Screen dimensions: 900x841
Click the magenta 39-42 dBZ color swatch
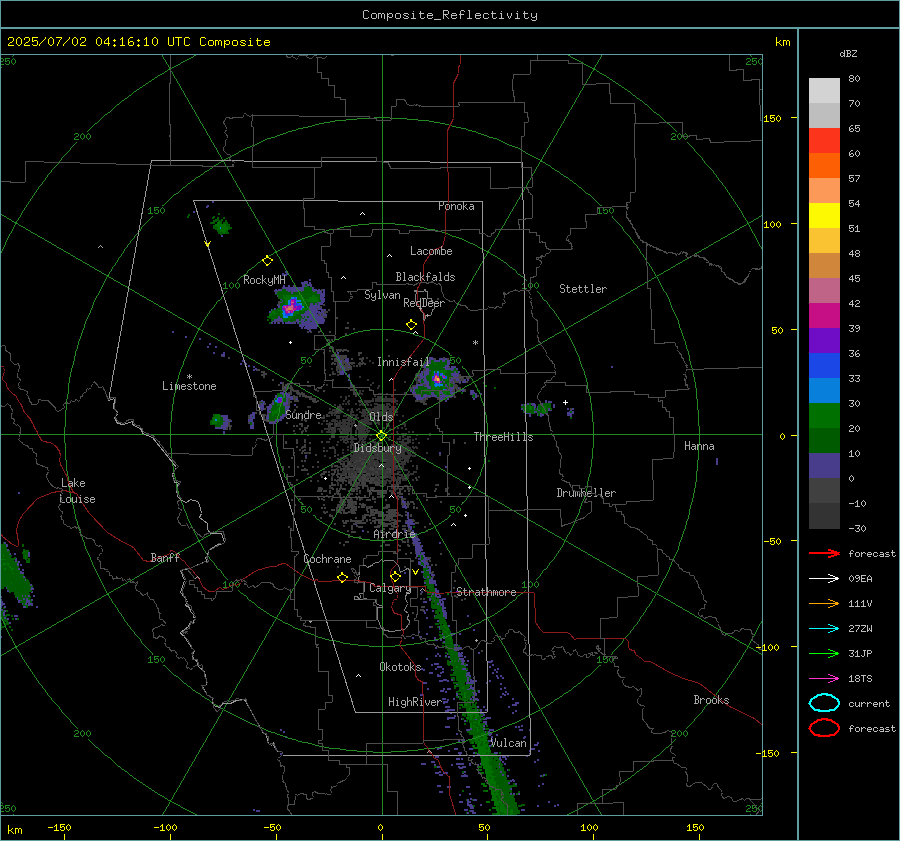[824, 316]
